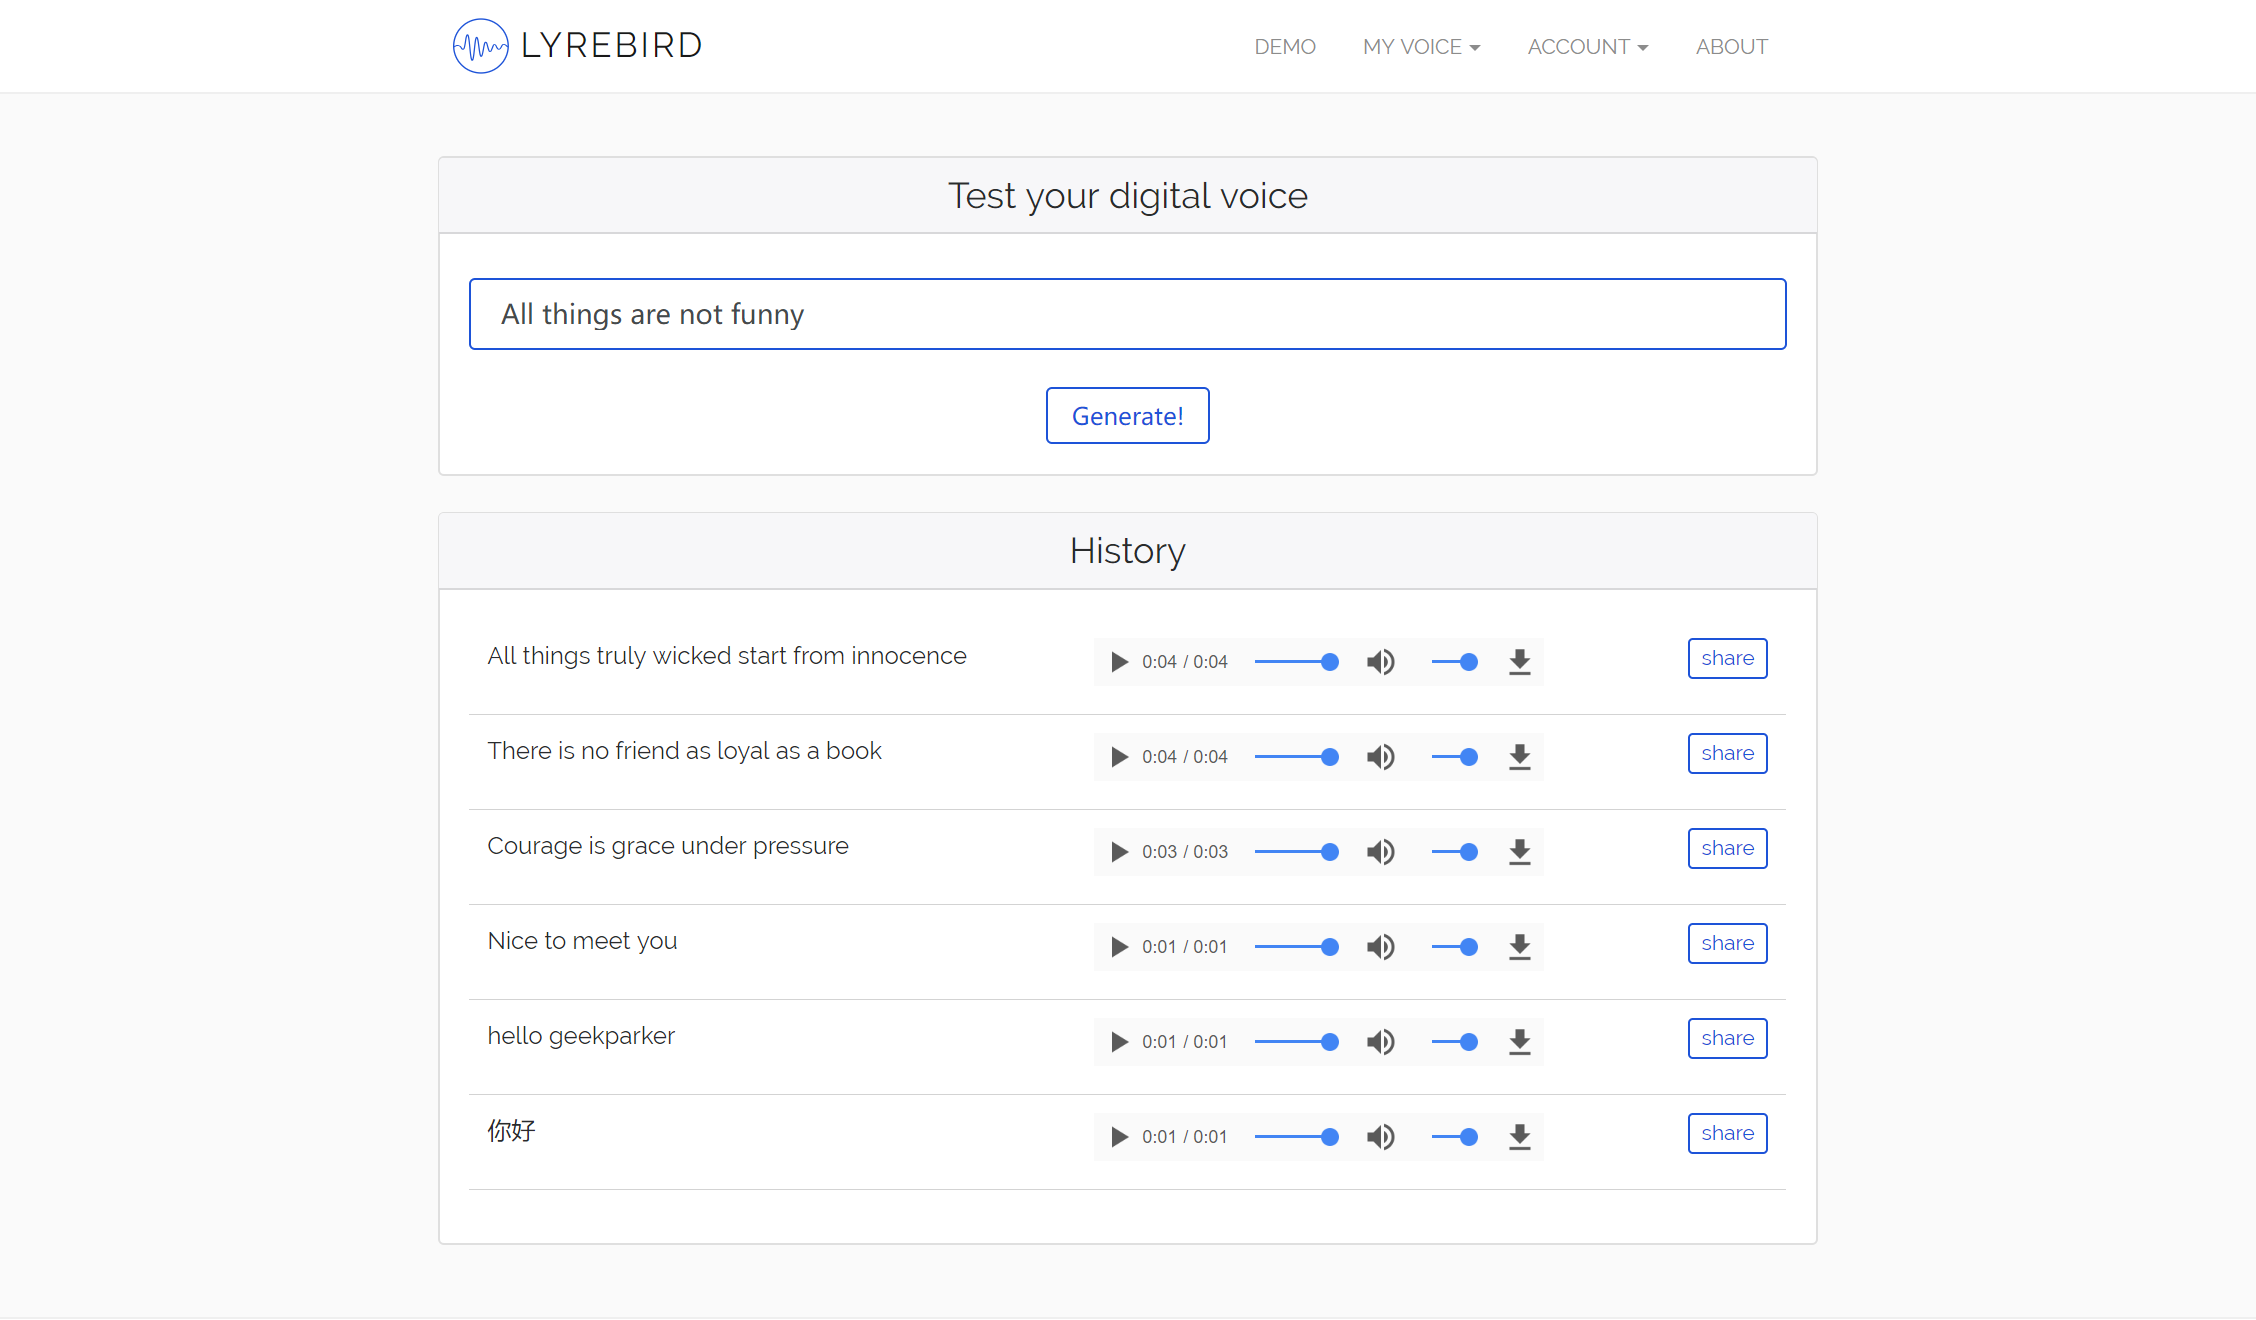Viewport: 2256px width, 1320px height.
Task: Play the 'hello geekparker' audio clip
Action: tap(1119, 1042)
